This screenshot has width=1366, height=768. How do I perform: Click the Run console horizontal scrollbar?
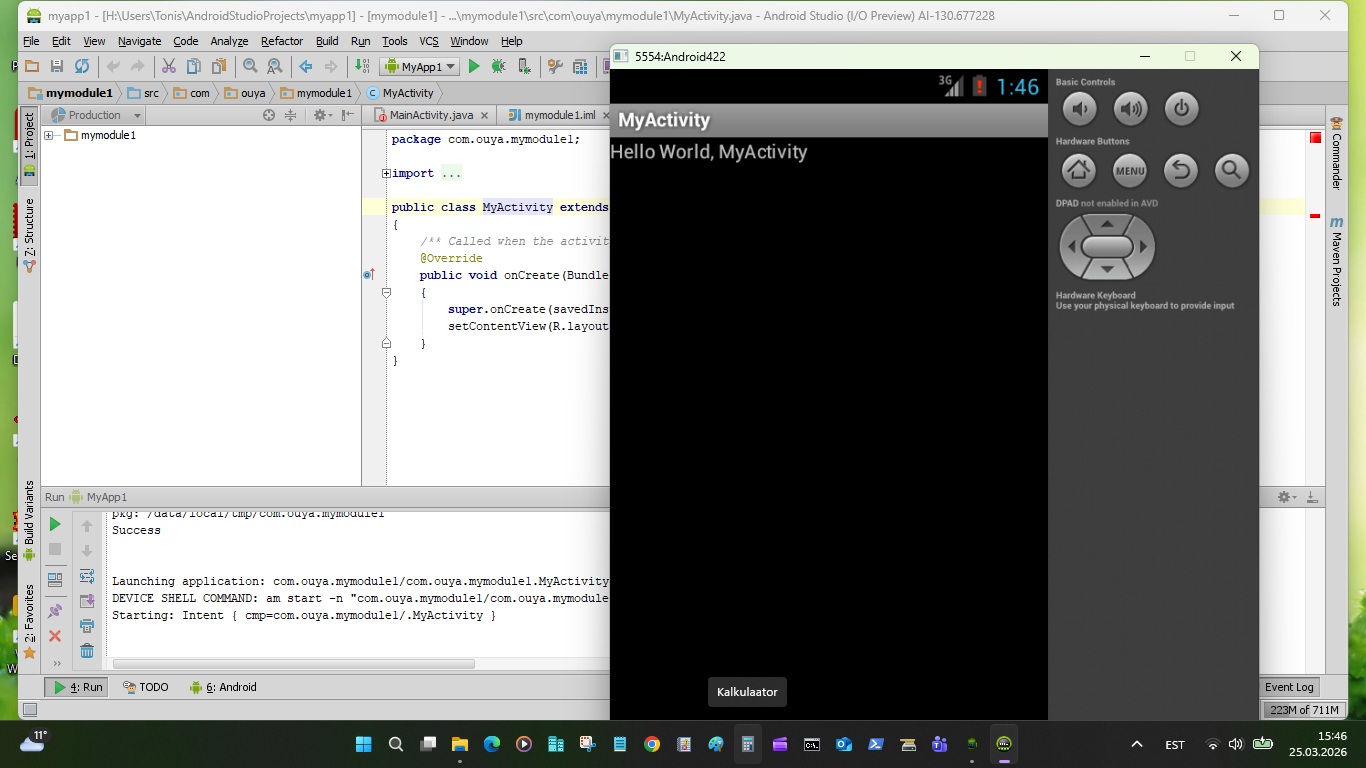[293, 663]
